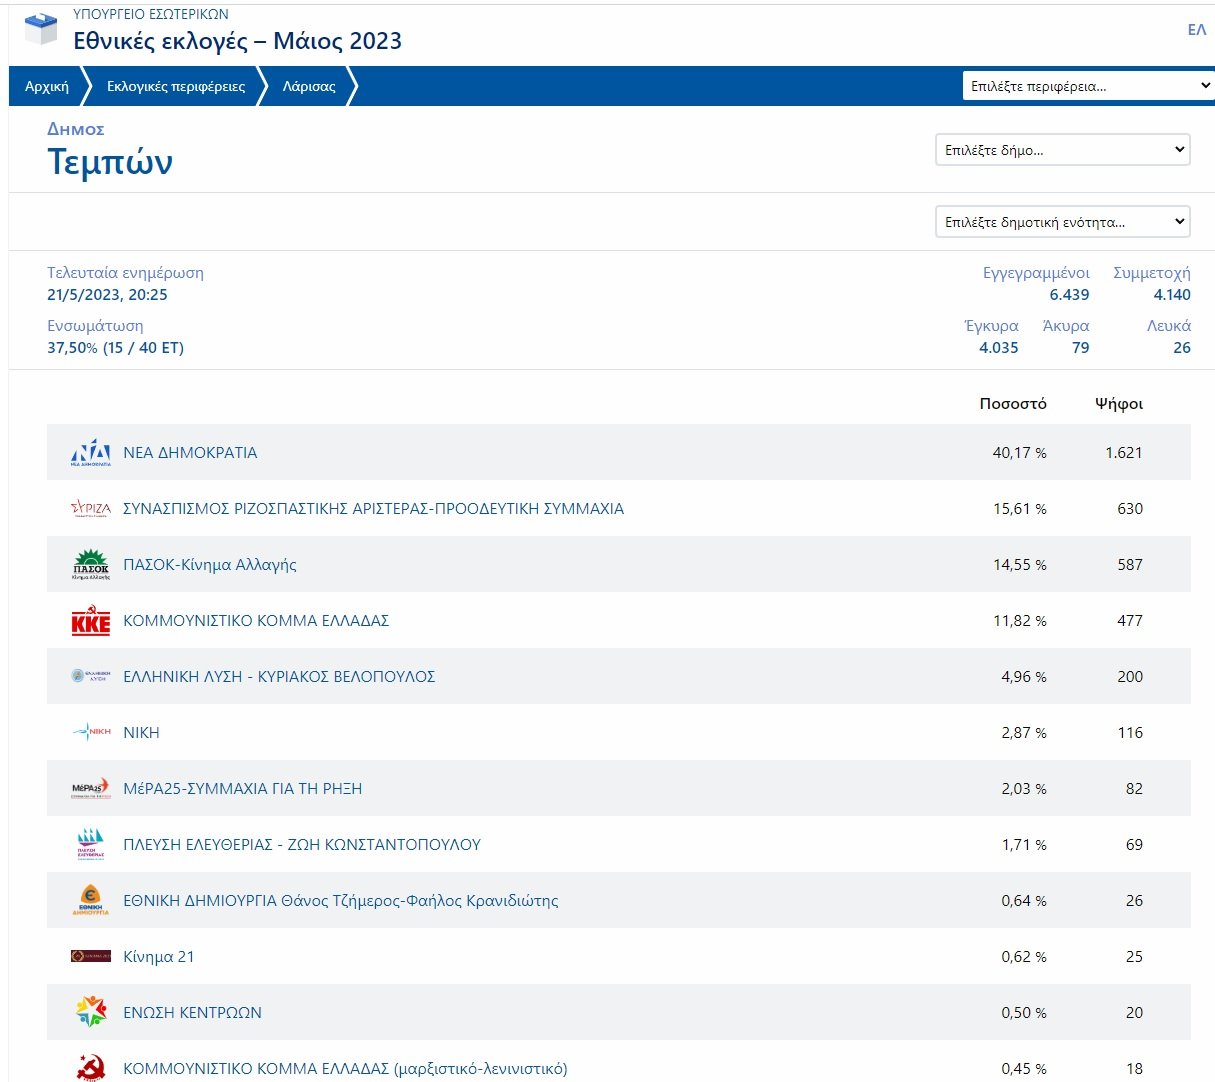The width and height of the screenshot is (1215, 1082).
Task: Click the ΣΥΡΙΖΑ party logo
Action: (91, 509)
